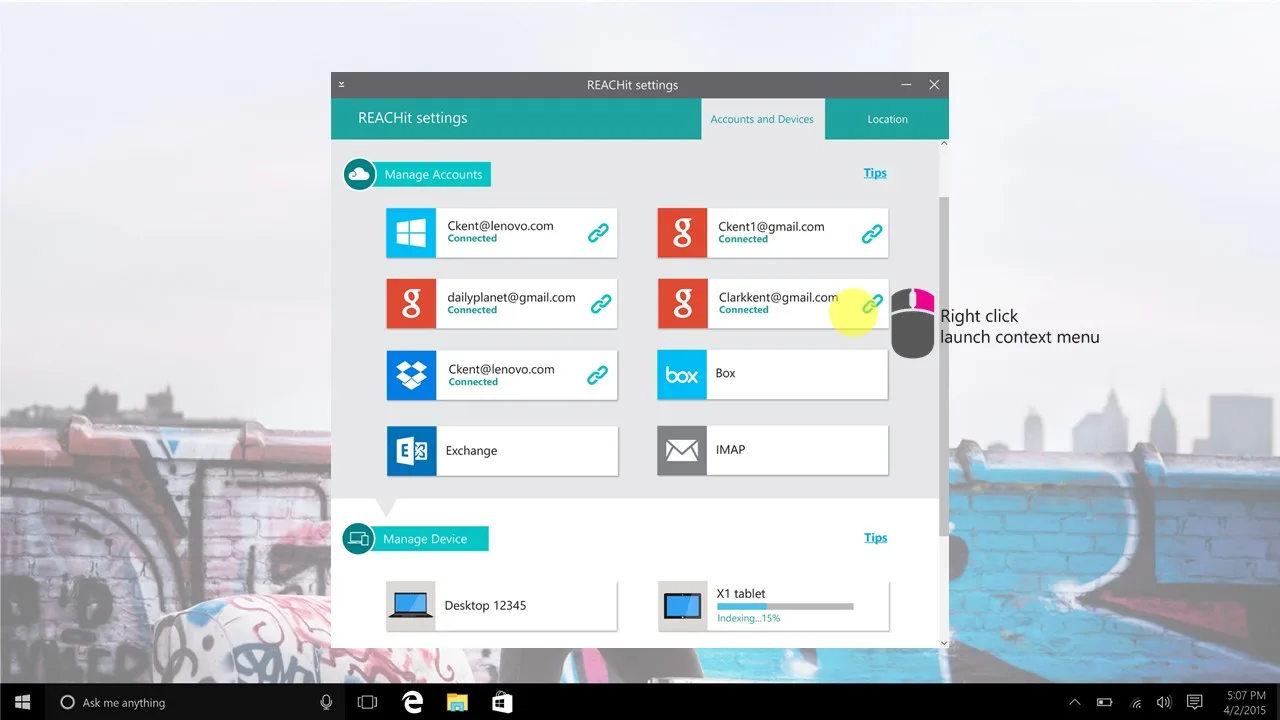
Task: Click the Manage Device icon
Action: coord(358,539)
